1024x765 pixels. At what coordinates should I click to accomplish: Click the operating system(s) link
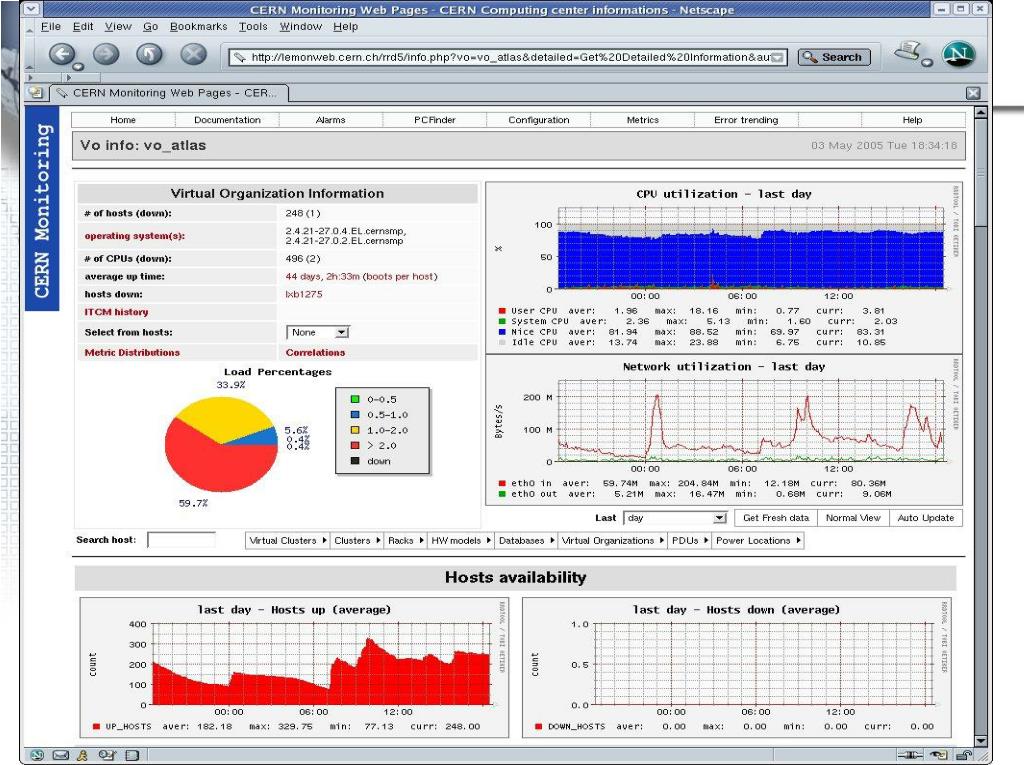pos(135,236)
